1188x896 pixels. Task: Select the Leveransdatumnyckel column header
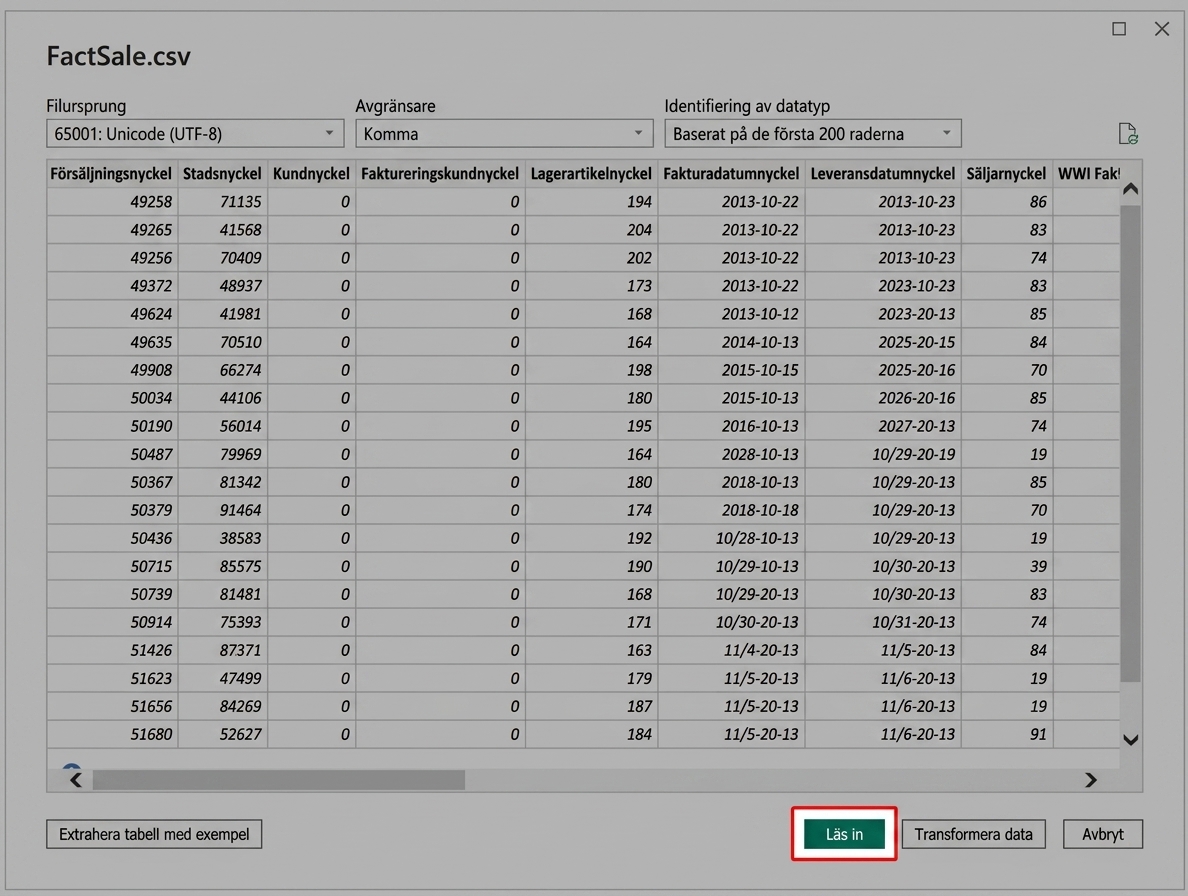tap(883, 173)
